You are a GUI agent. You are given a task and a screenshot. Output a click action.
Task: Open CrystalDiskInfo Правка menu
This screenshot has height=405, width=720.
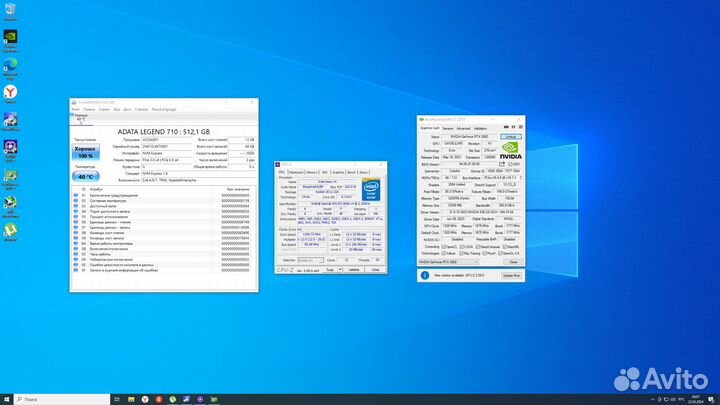pos(89,109)
